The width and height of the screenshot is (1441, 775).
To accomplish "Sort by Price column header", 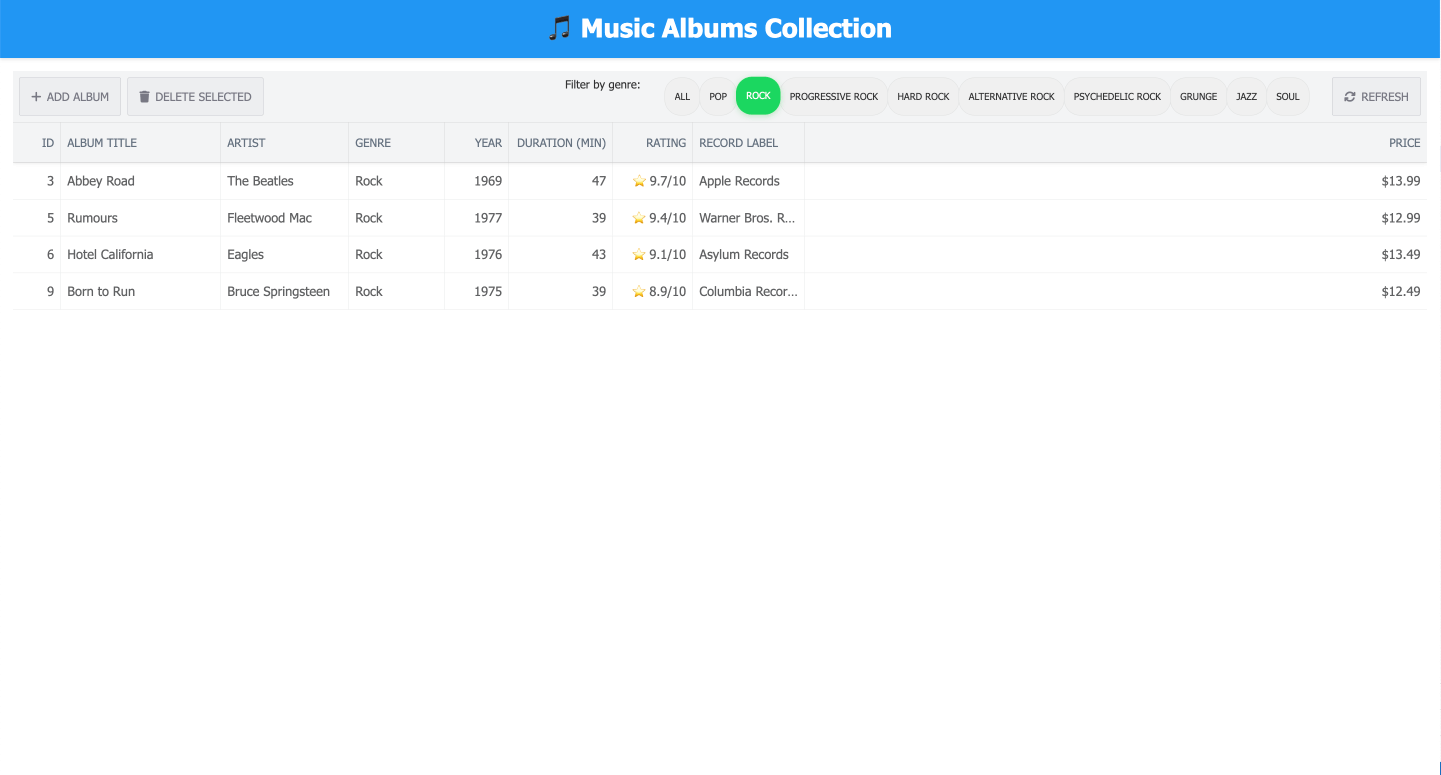I will click(x=1116, y=143).
